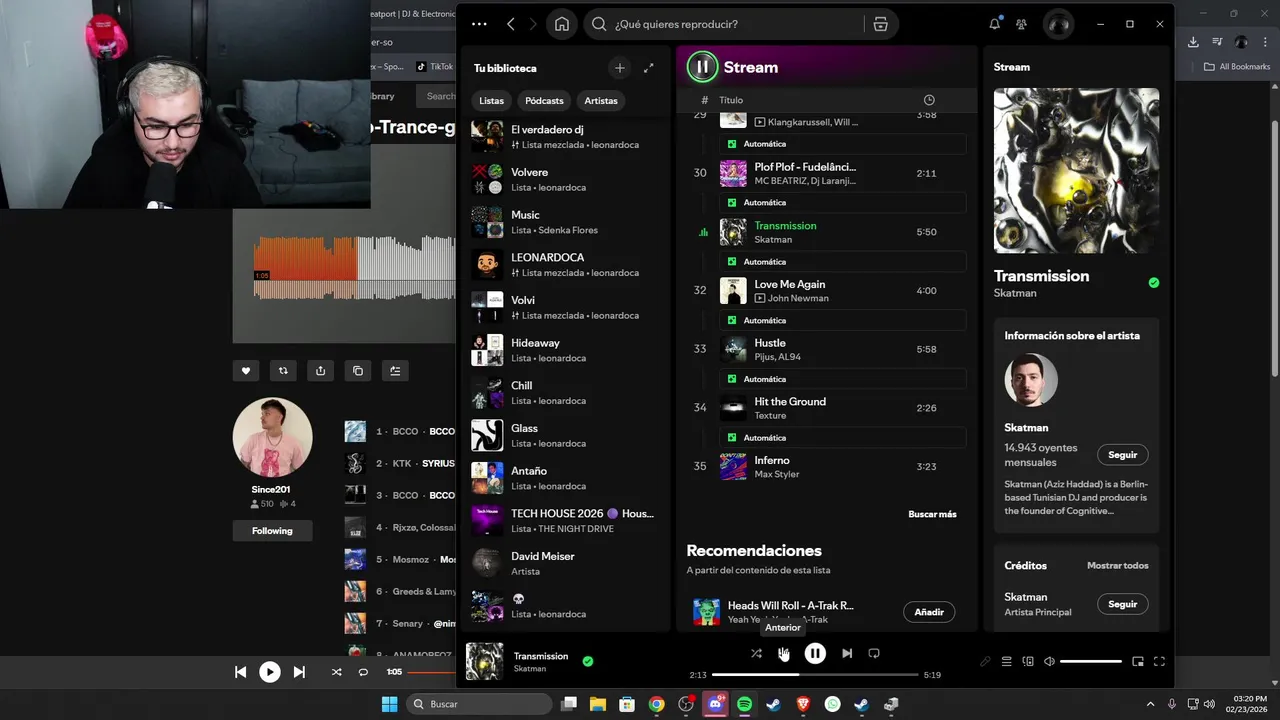The image size is (1280, 720).
Task: Open Spotify miniplayer
Action: point(1138,661)
